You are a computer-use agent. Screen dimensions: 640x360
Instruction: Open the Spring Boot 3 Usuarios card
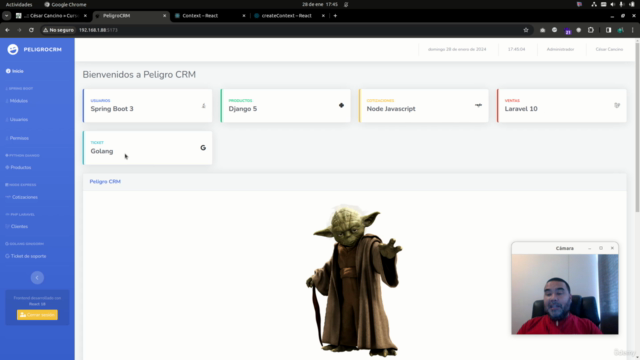click(x=147, y=106)
